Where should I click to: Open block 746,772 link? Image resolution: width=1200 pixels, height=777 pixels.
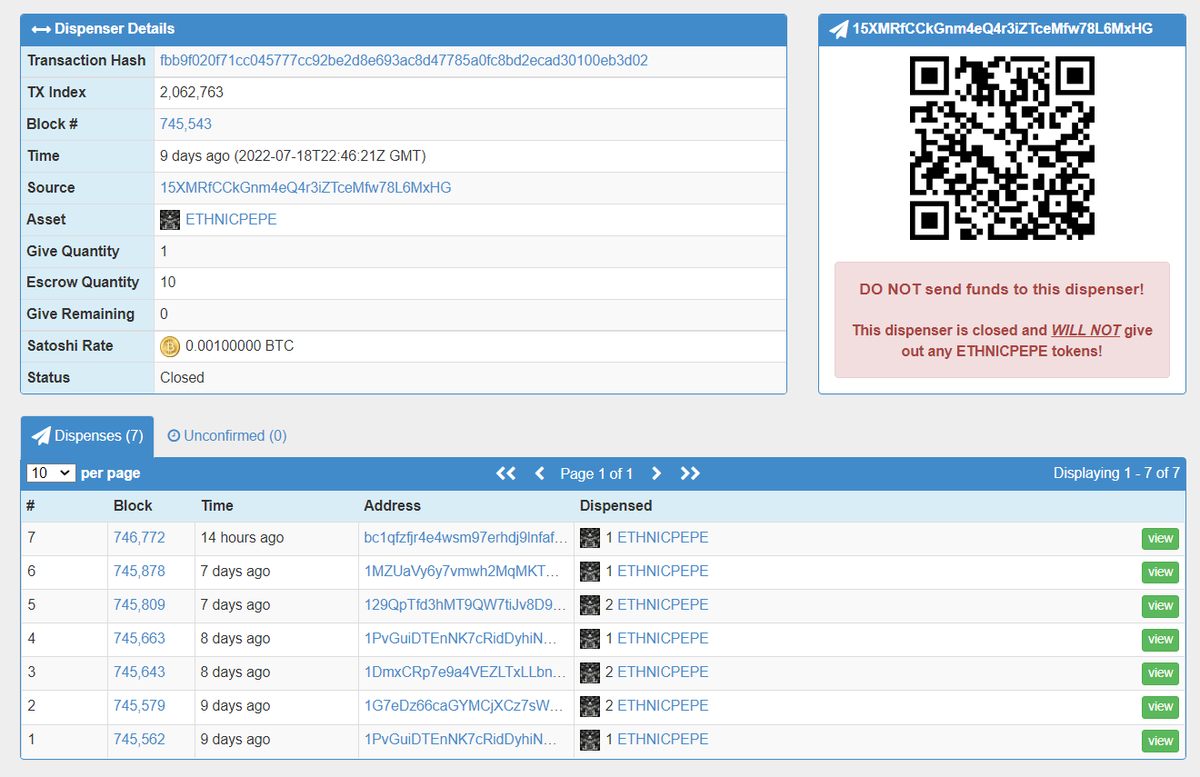tap(139, 537)
